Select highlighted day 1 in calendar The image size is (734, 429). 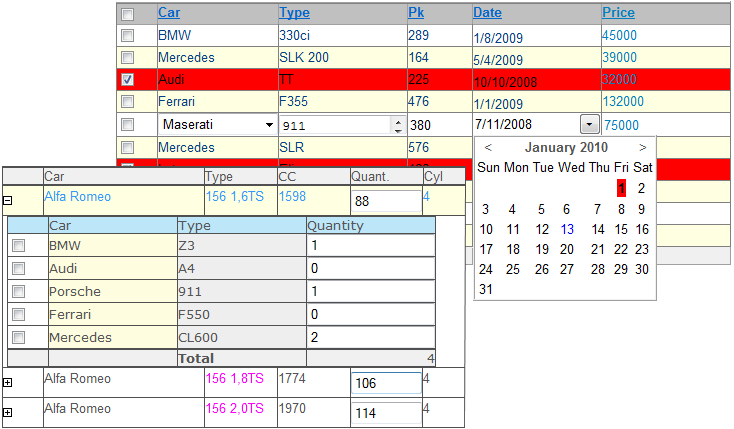(621, 188)
